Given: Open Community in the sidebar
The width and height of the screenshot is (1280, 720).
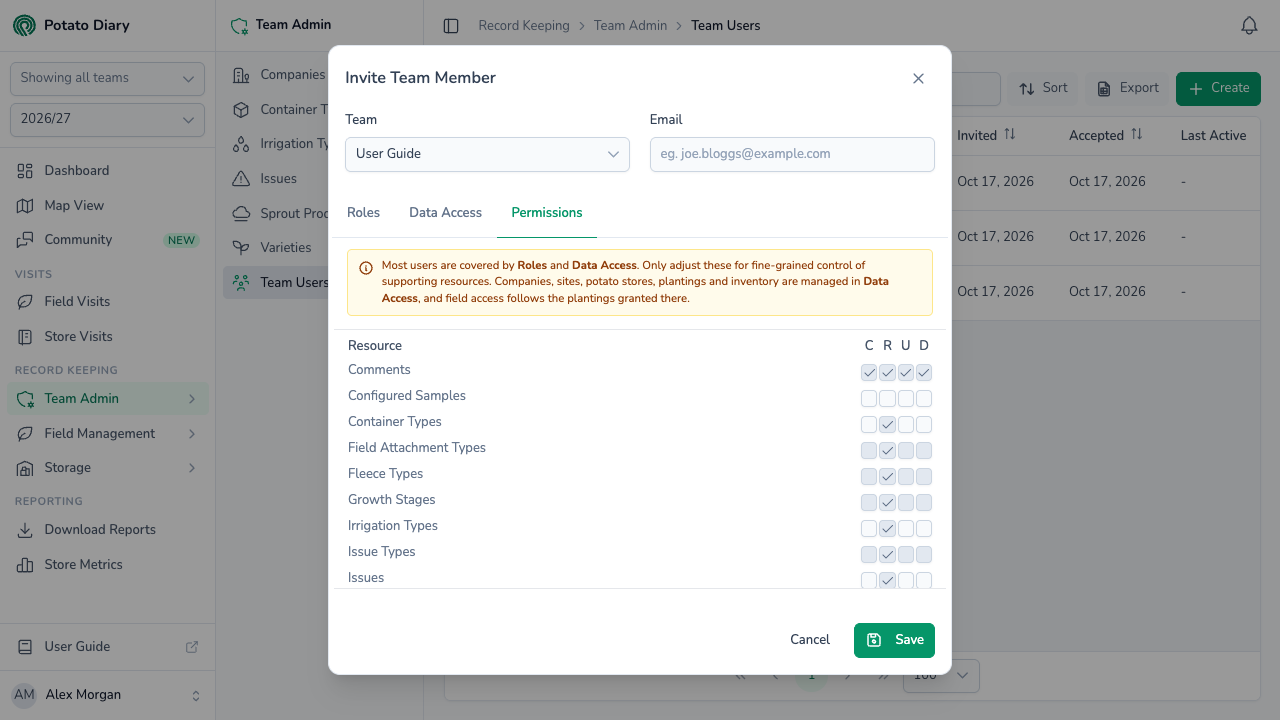Looking at the screenshot, I should point(107,240).
